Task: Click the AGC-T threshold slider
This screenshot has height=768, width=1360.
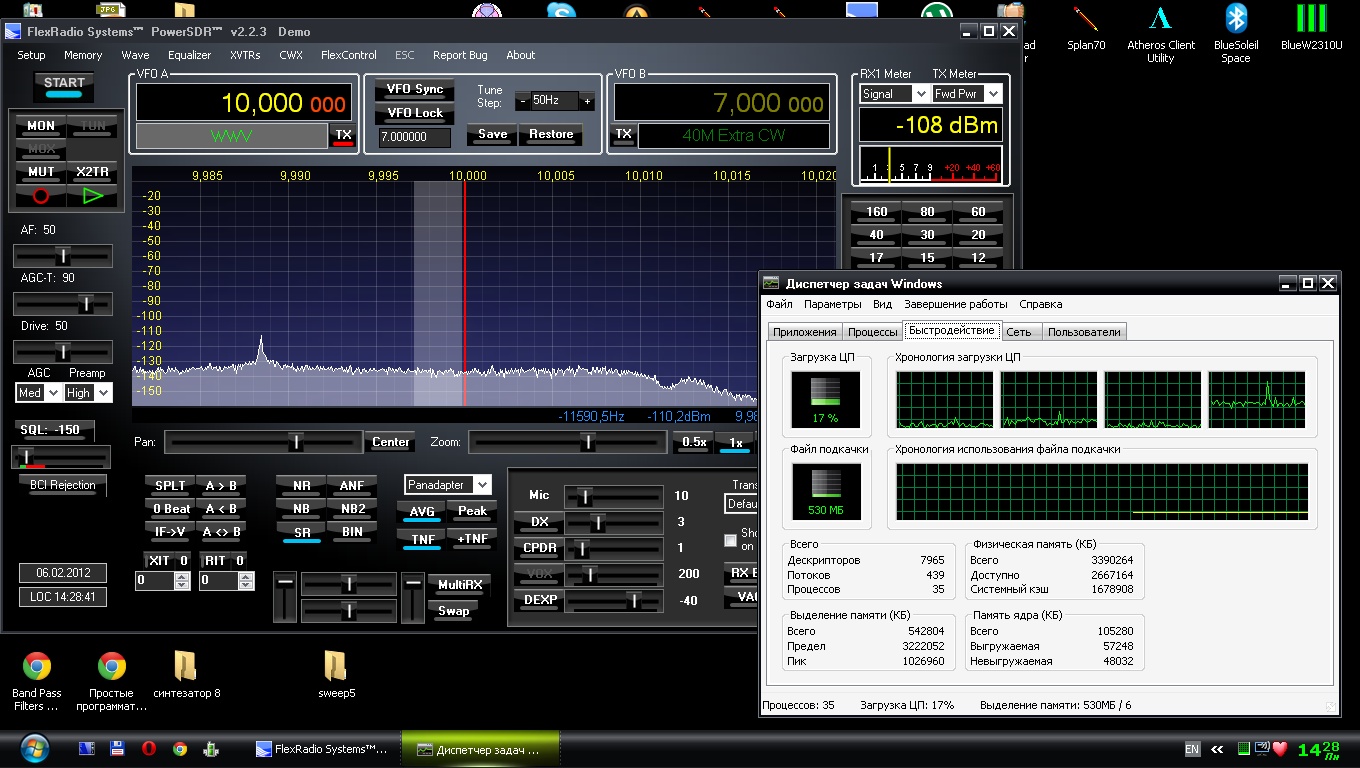Action: click(63, 303)
